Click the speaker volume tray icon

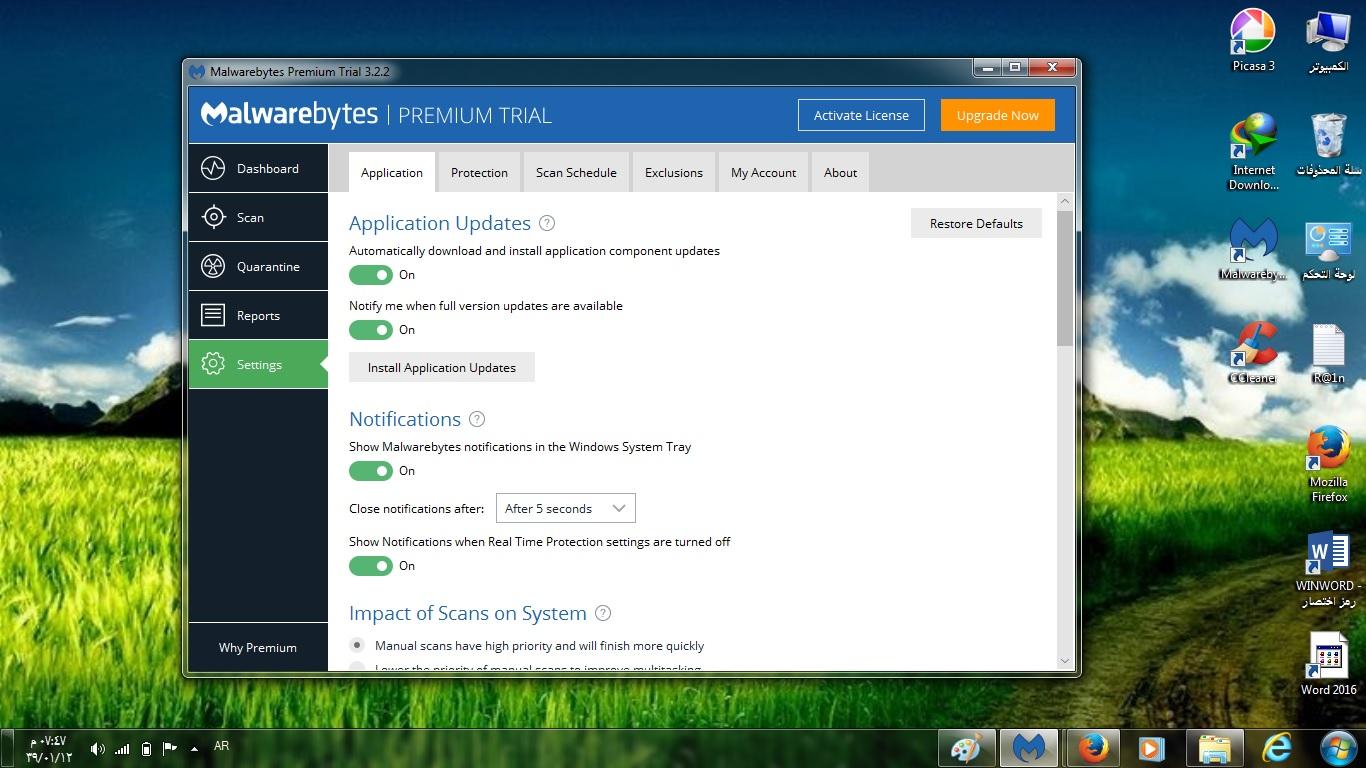pos(97,748)
